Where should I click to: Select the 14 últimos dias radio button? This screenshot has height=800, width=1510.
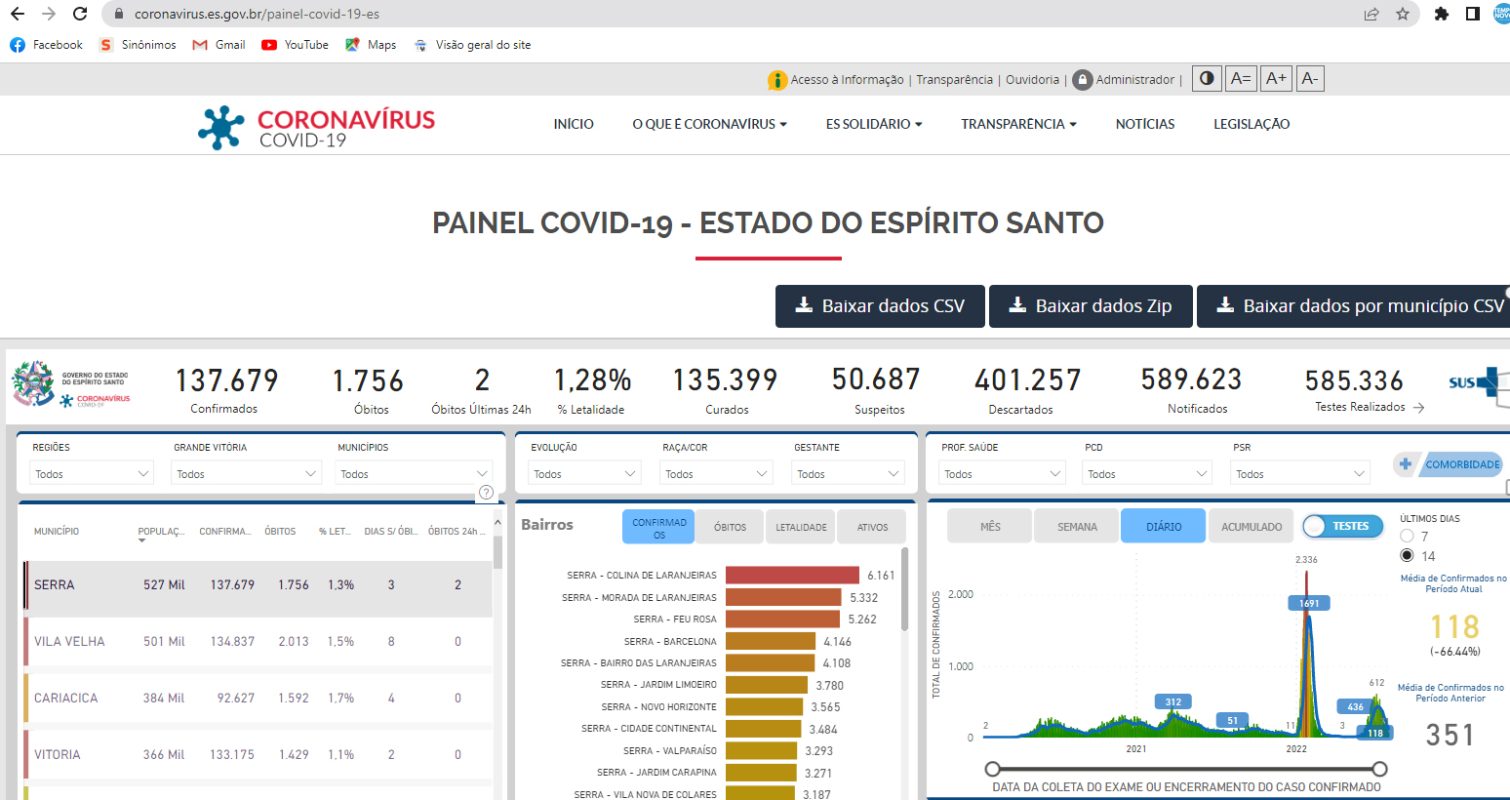(1408, 555)
